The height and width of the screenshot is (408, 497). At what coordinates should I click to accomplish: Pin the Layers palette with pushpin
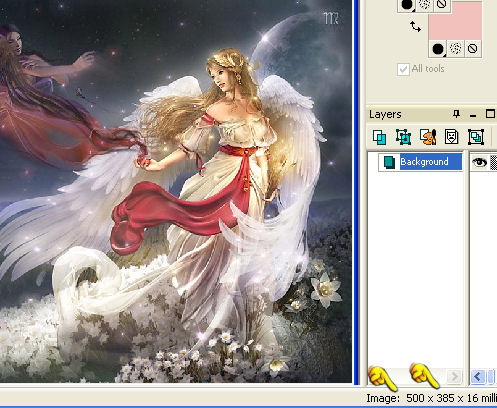click(x=457, y=114)
